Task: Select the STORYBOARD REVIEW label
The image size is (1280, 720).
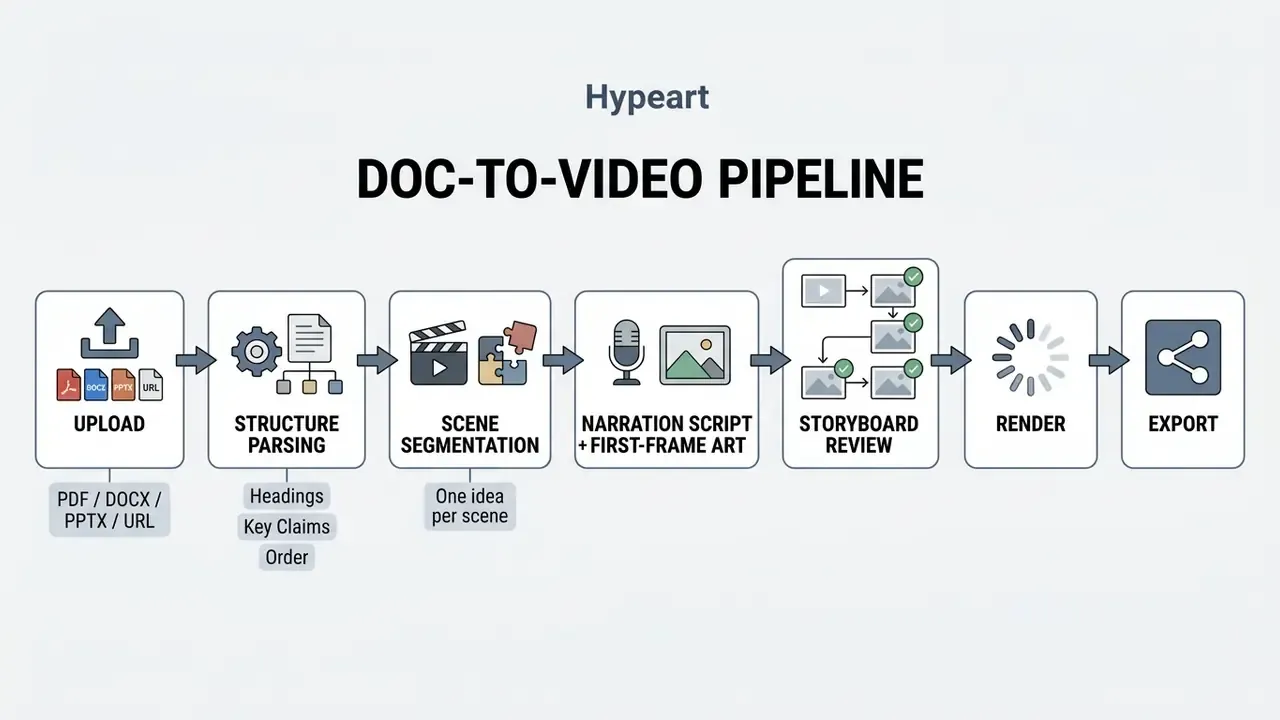Action: (x=859, y=434)
